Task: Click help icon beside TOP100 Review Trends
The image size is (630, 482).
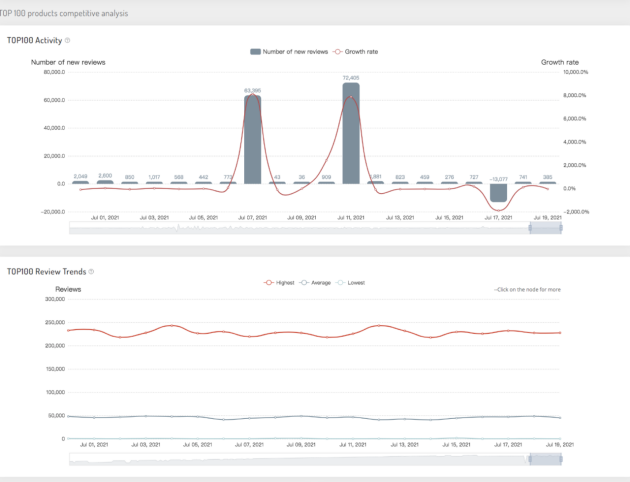Action: (x=88, y=271)
